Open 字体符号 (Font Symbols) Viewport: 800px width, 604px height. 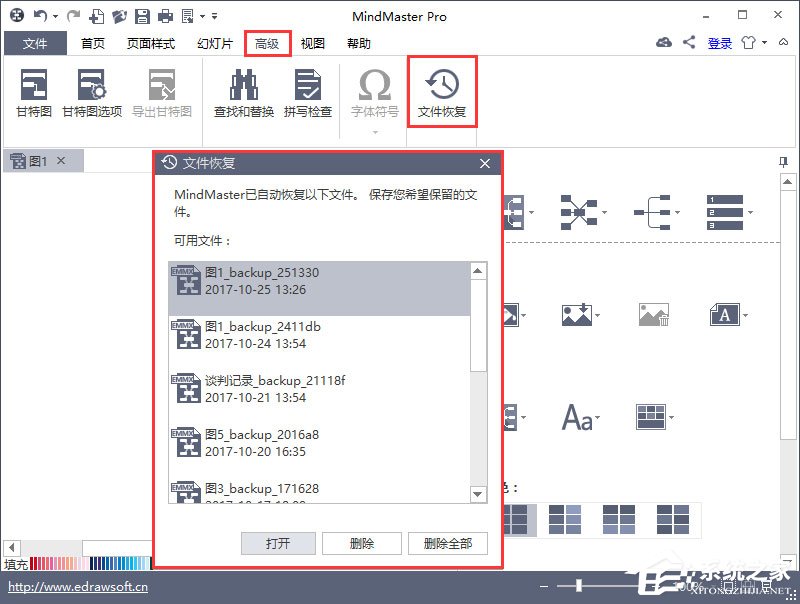375,90
